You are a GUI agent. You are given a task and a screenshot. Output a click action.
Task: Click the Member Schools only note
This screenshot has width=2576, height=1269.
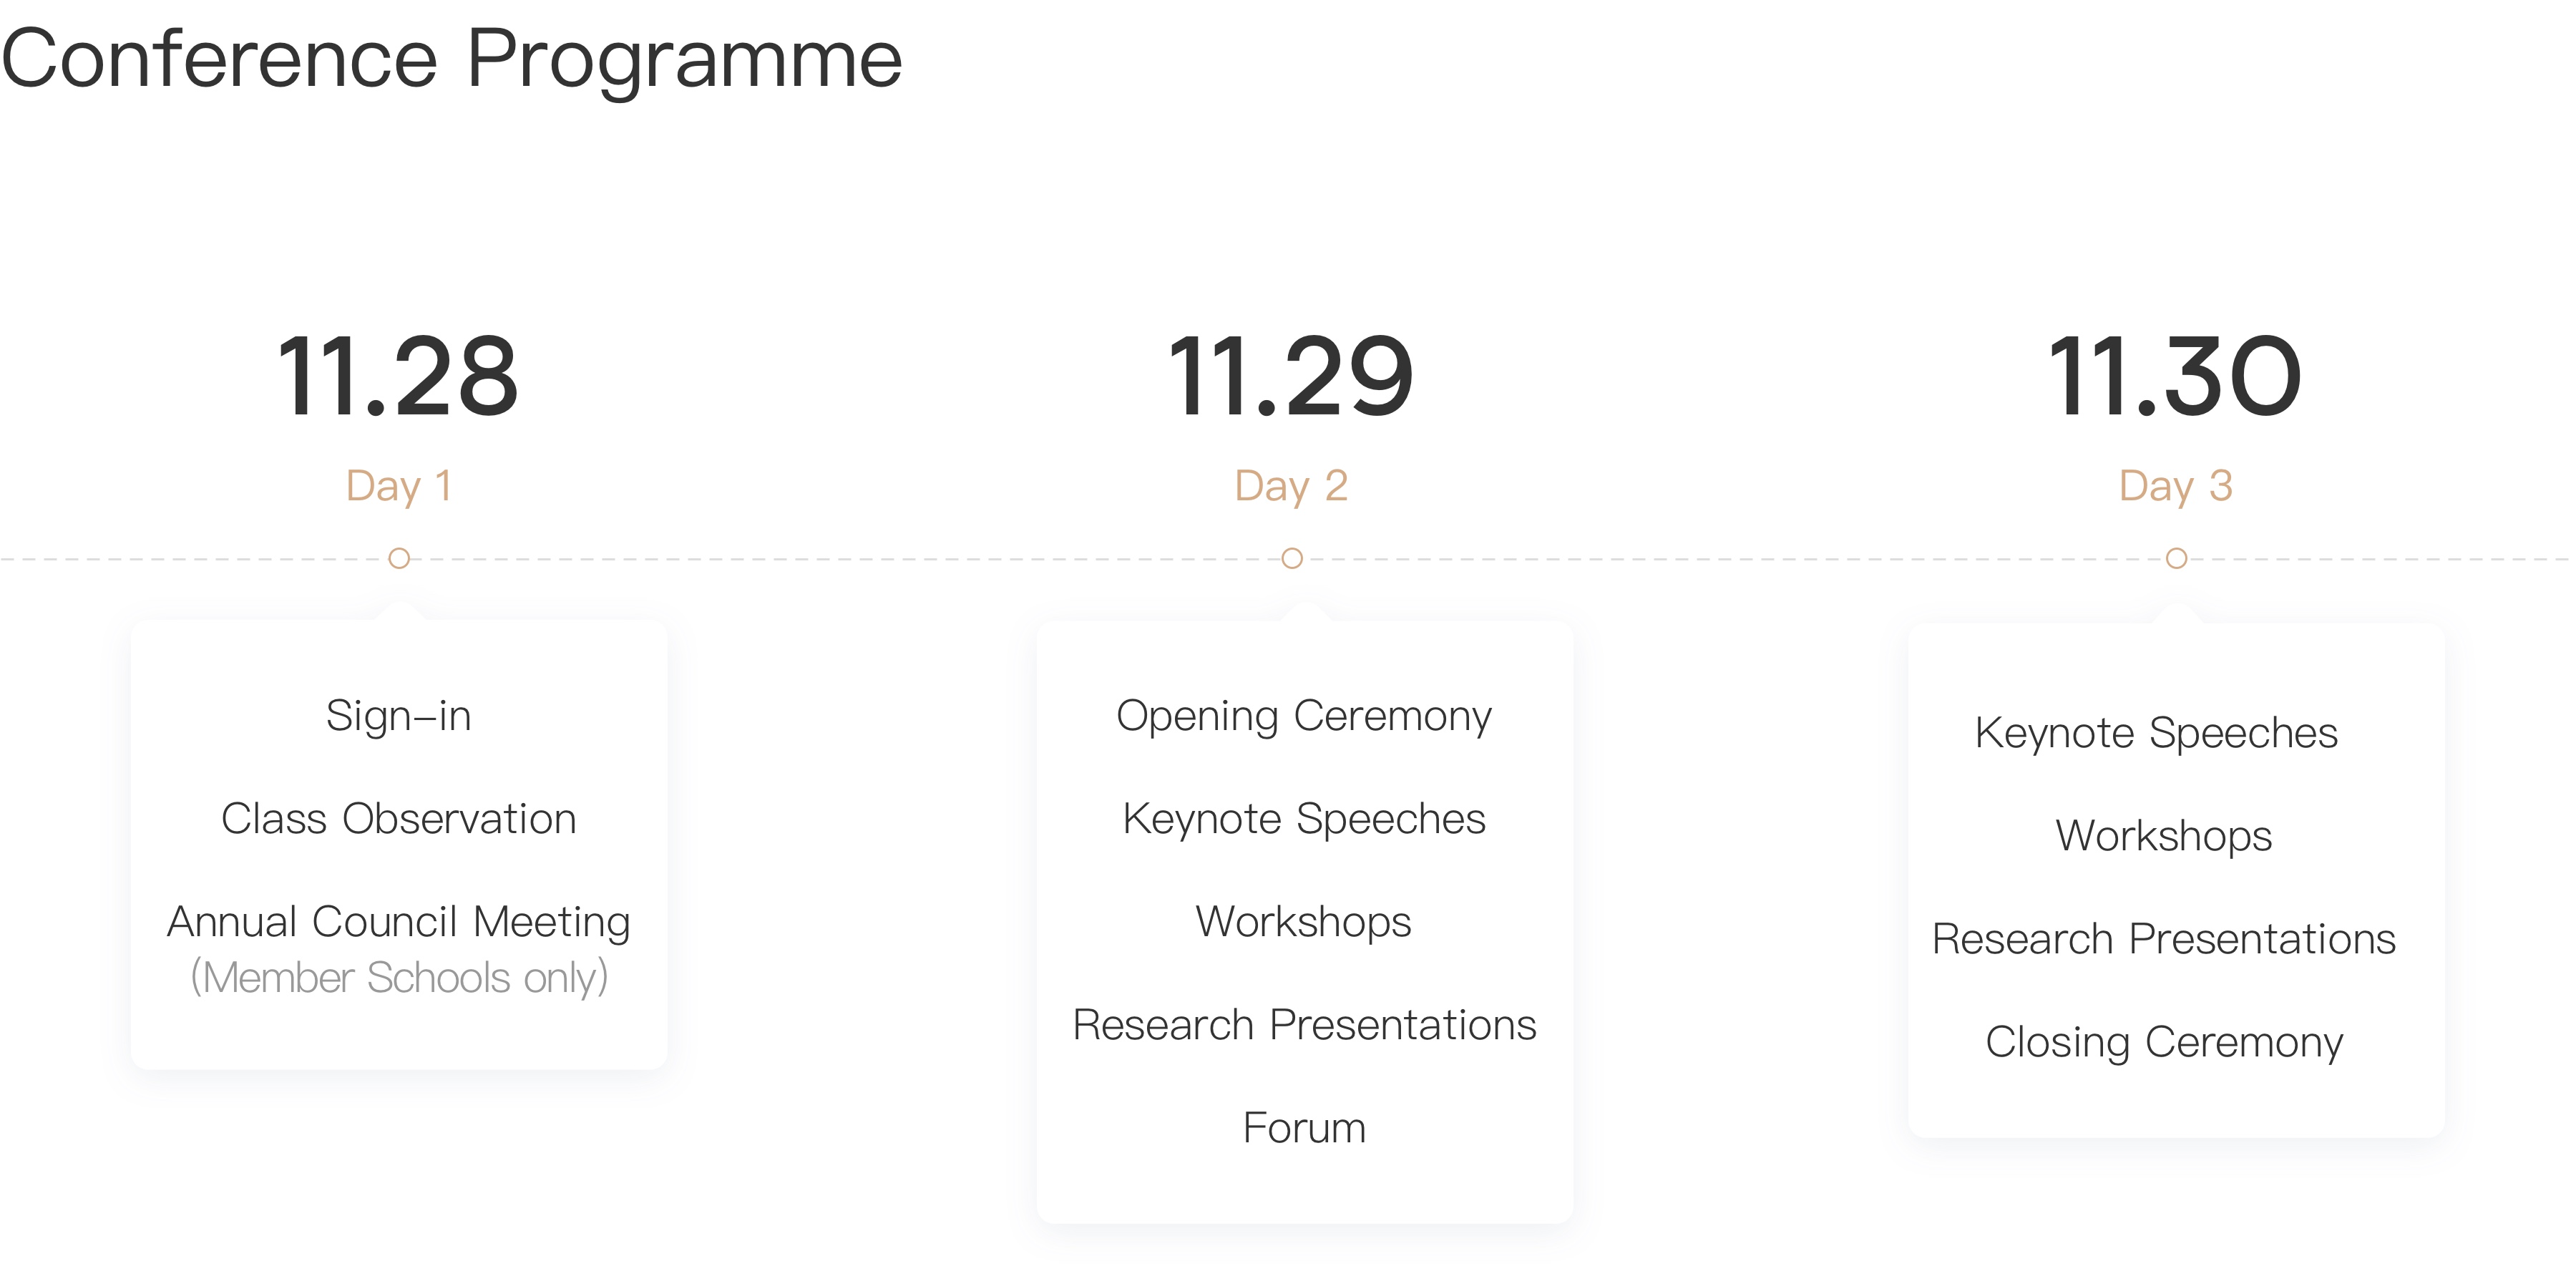coord(398,978)
